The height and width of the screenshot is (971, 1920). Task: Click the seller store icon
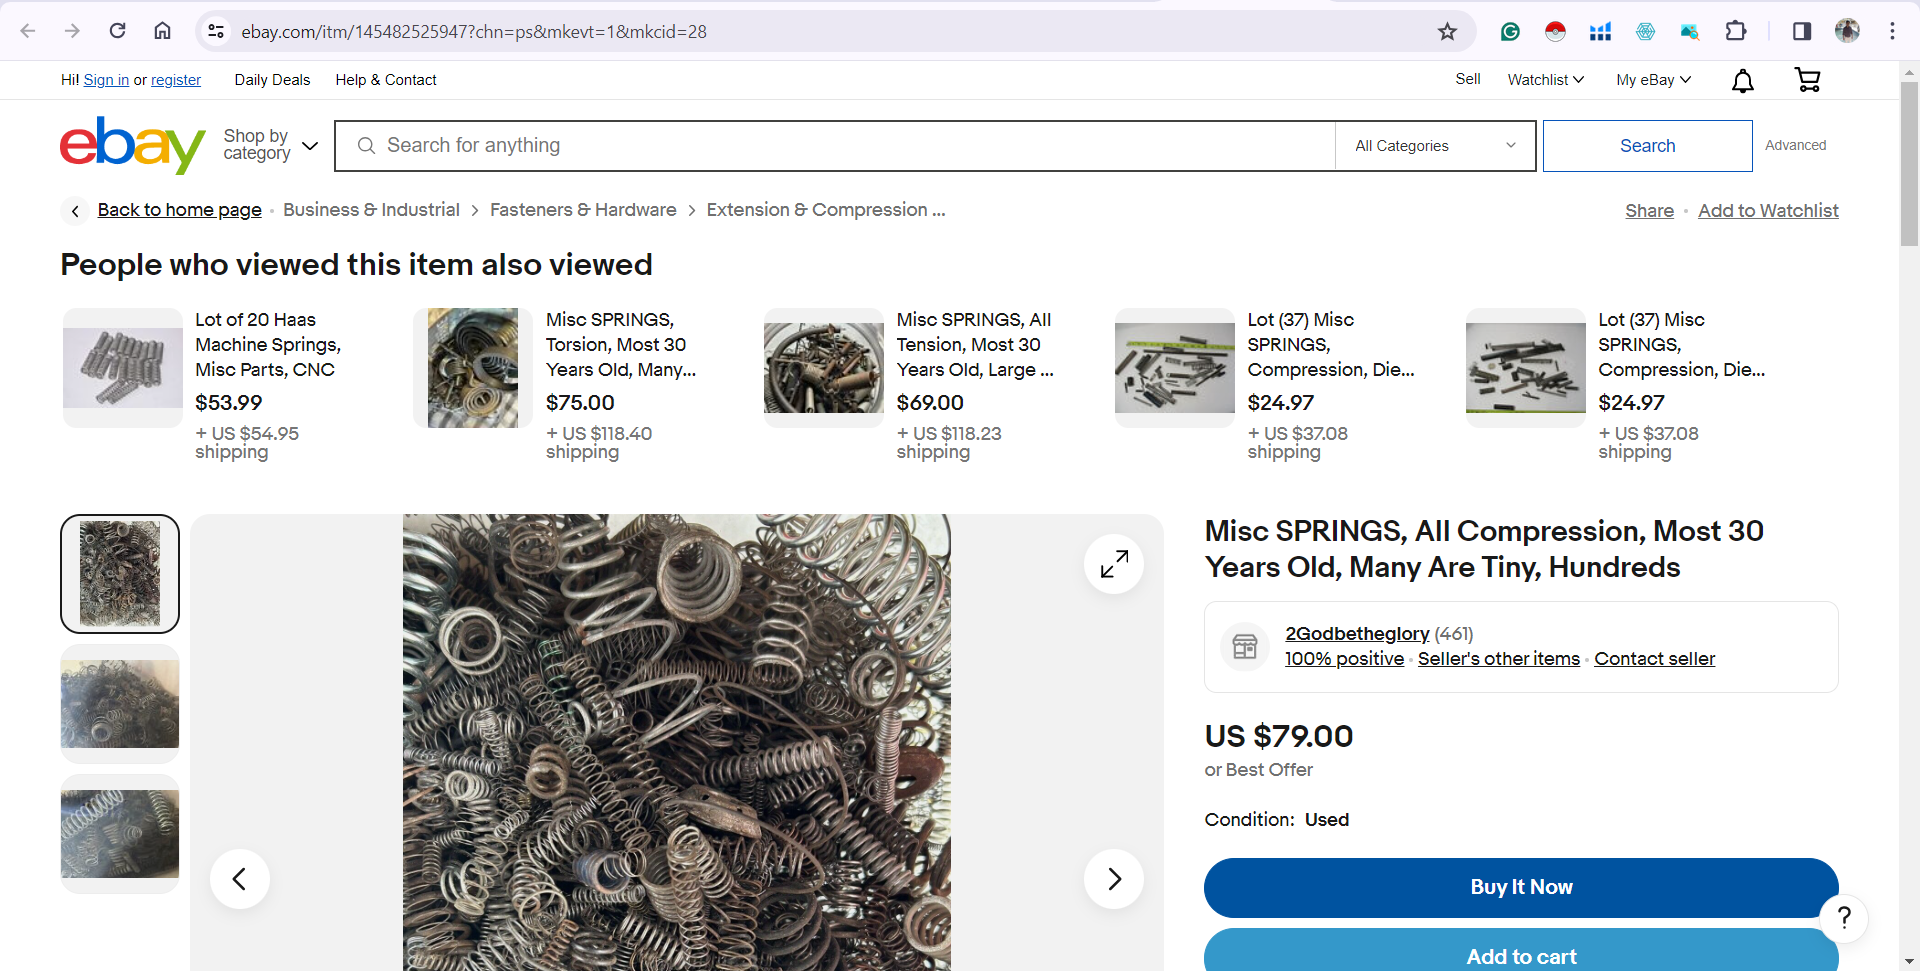[x=1245, y=646]
